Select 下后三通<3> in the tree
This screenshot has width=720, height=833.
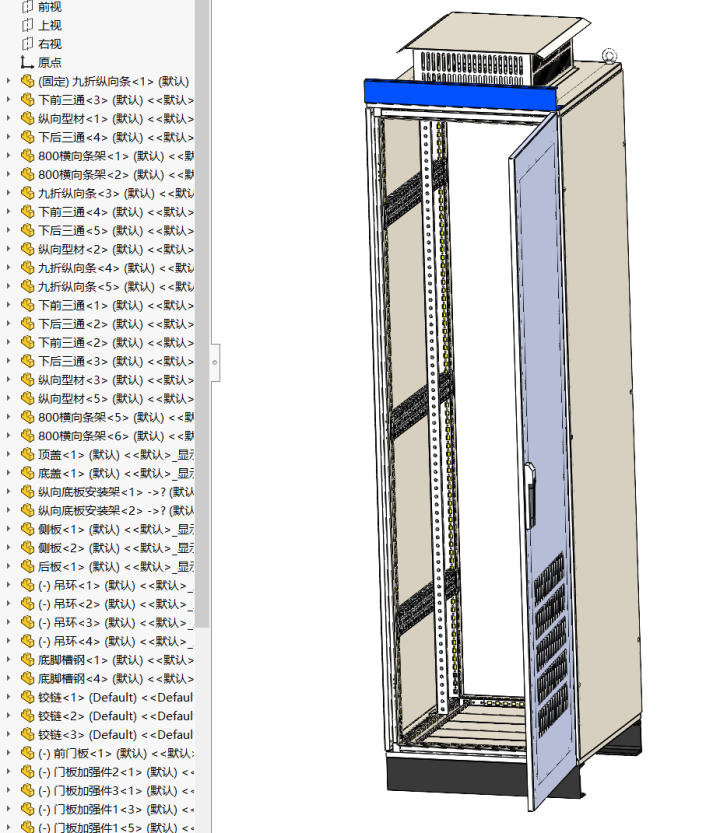(x=116, y=361)
